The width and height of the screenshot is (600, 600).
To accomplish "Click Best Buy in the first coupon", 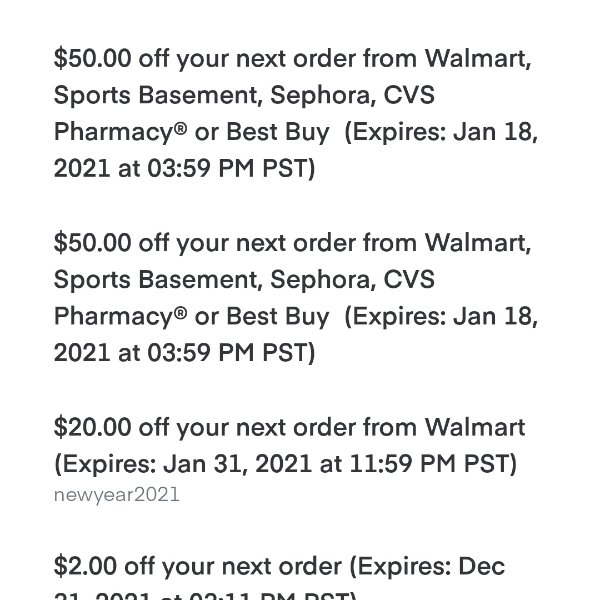I will pos(277,132).
